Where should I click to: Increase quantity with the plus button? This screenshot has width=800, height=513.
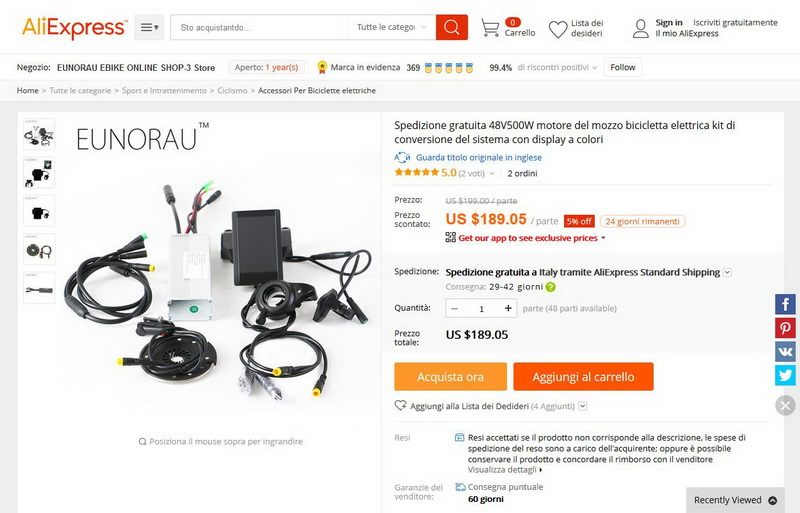(x=508, y=308)
